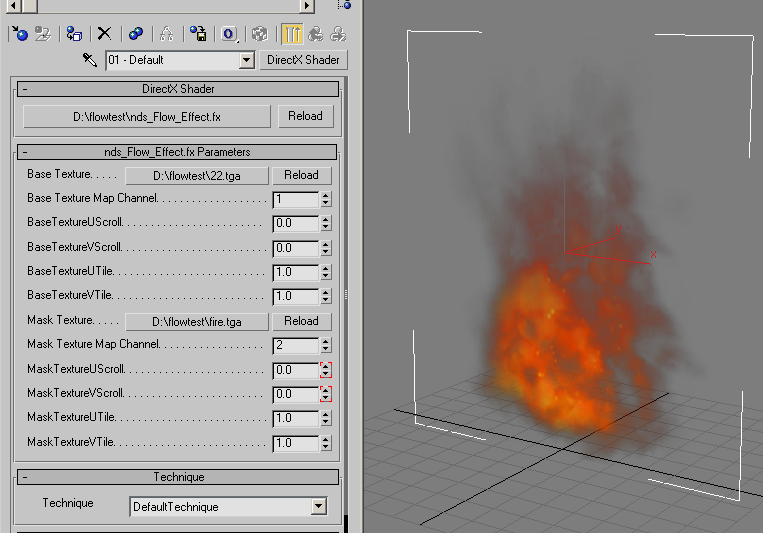Click the MaskTextureVTile spinner
This screenshot has width=763, height=533.
tap(326, 443)
